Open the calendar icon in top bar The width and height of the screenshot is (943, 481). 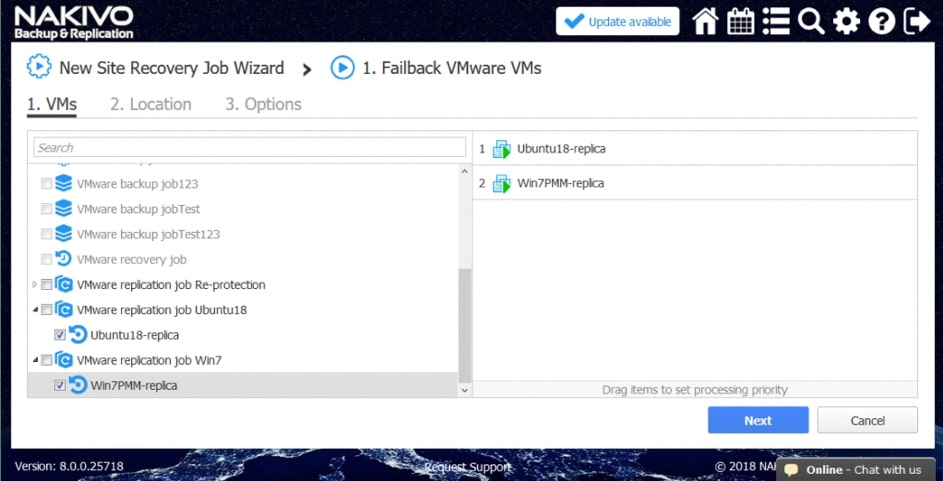tap(741, 21)
